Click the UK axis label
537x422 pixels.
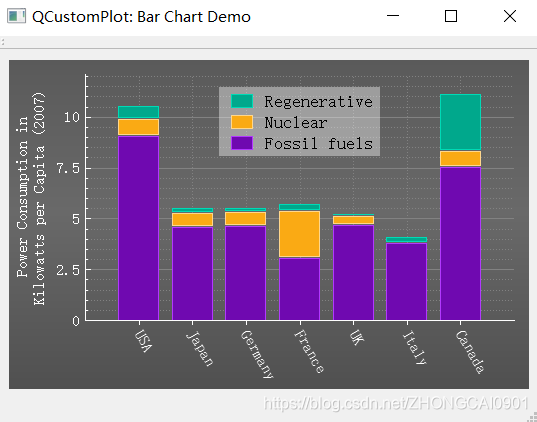357,337
